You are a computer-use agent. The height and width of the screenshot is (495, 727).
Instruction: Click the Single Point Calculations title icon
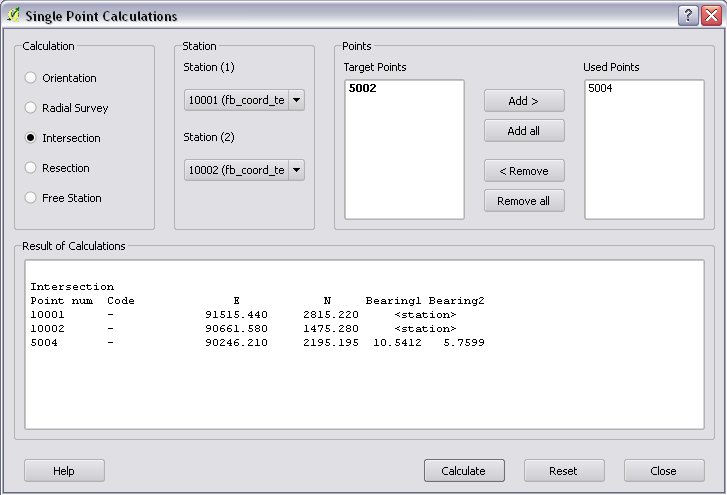pos(13,16)
